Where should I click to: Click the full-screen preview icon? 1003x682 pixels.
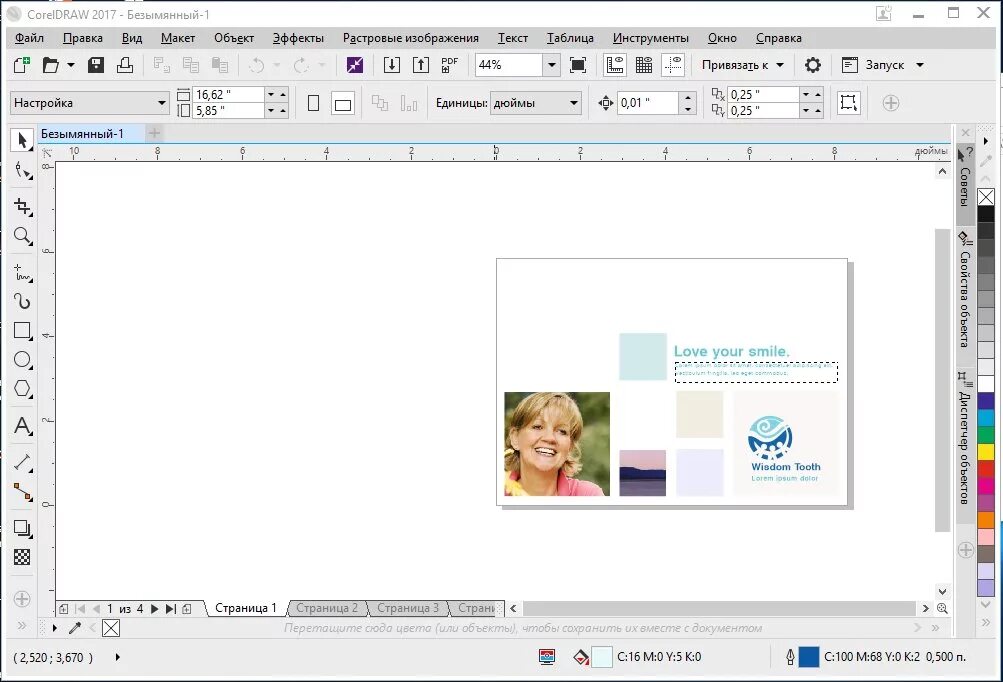[x=578, y=65]
